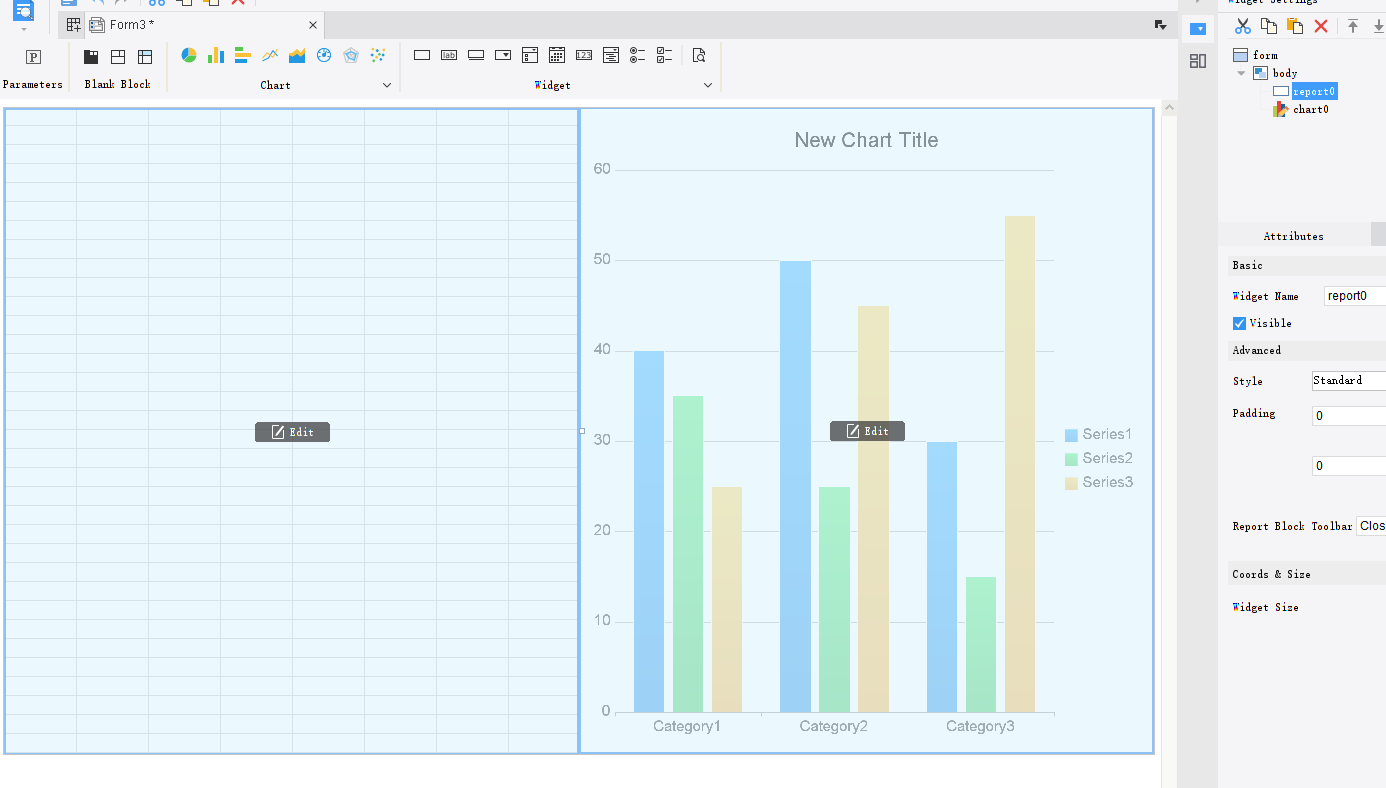The height and width of the screenshot is (788, 1386).
Task: Click Edit on the chart block
Action: [867, 431]
